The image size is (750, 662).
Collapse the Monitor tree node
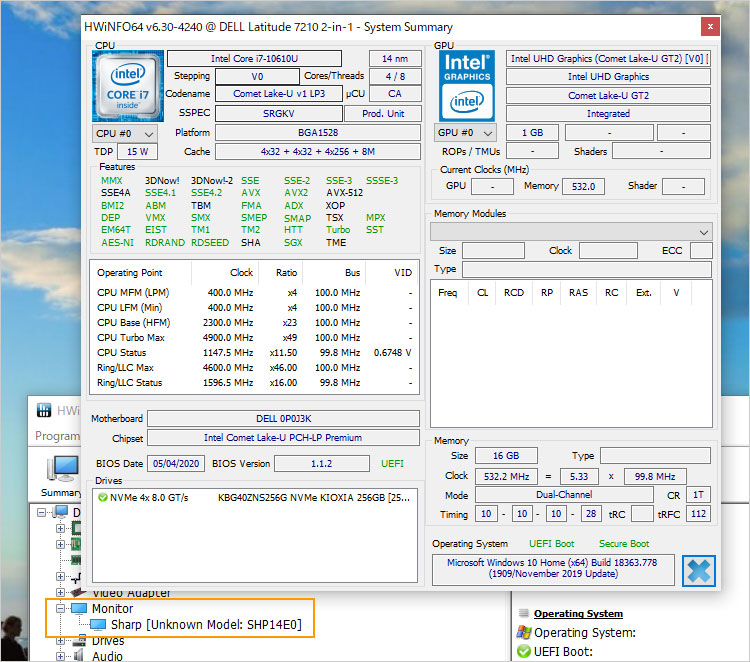pyautogui.click(x=60, y=608)
